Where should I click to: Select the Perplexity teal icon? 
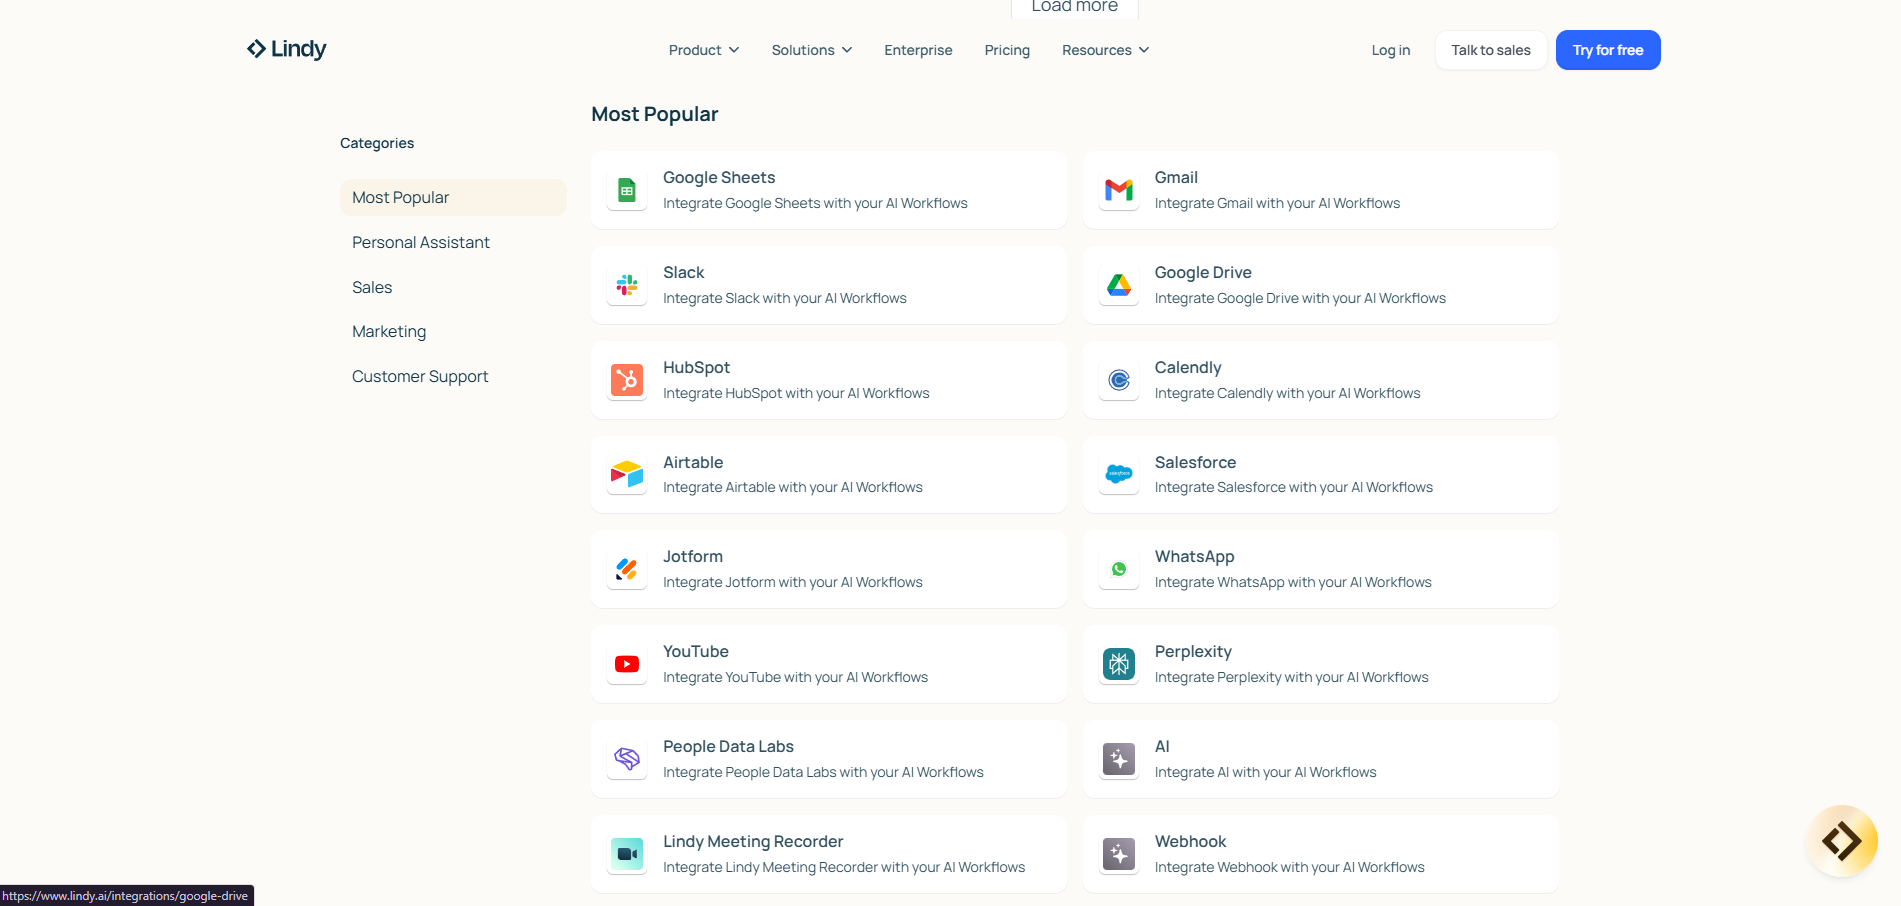coord(1119,664)
